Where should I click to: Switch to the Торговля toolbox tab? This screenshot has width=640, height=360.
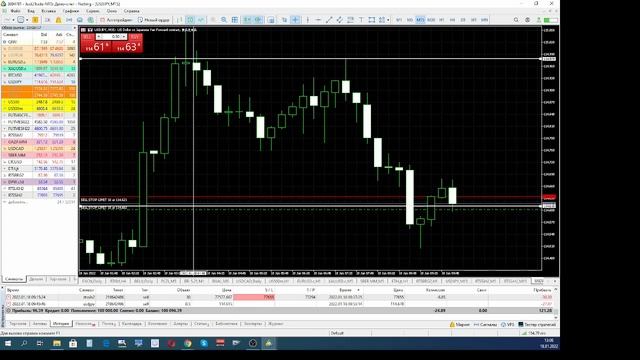(x=18, y=324)
